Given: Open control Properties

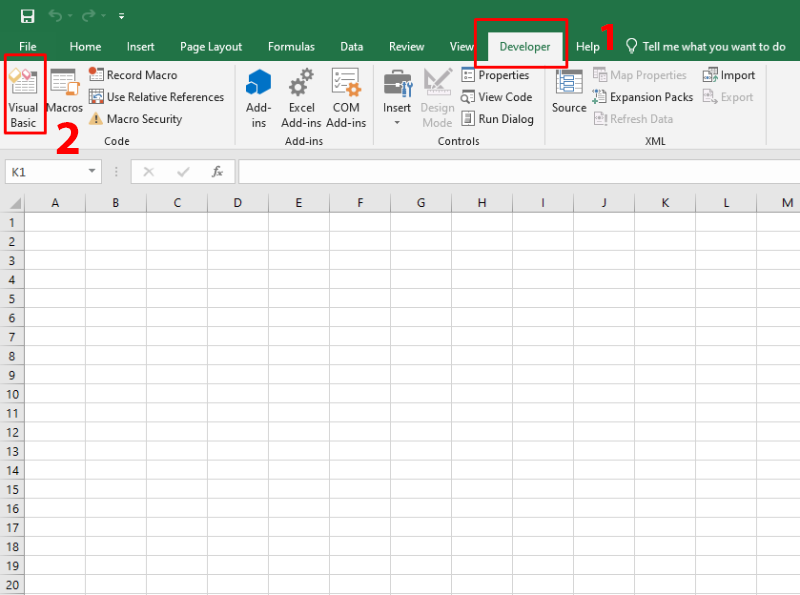Looking at the screenshot, I should (495, 75).
